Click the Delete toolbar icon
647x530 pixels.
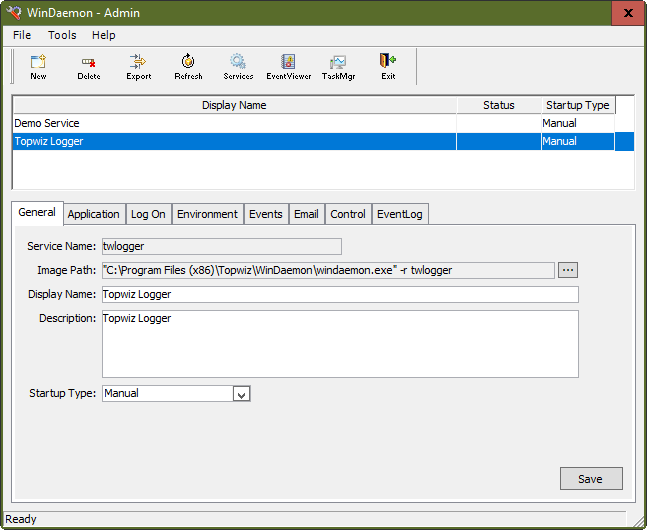point(89,67)
